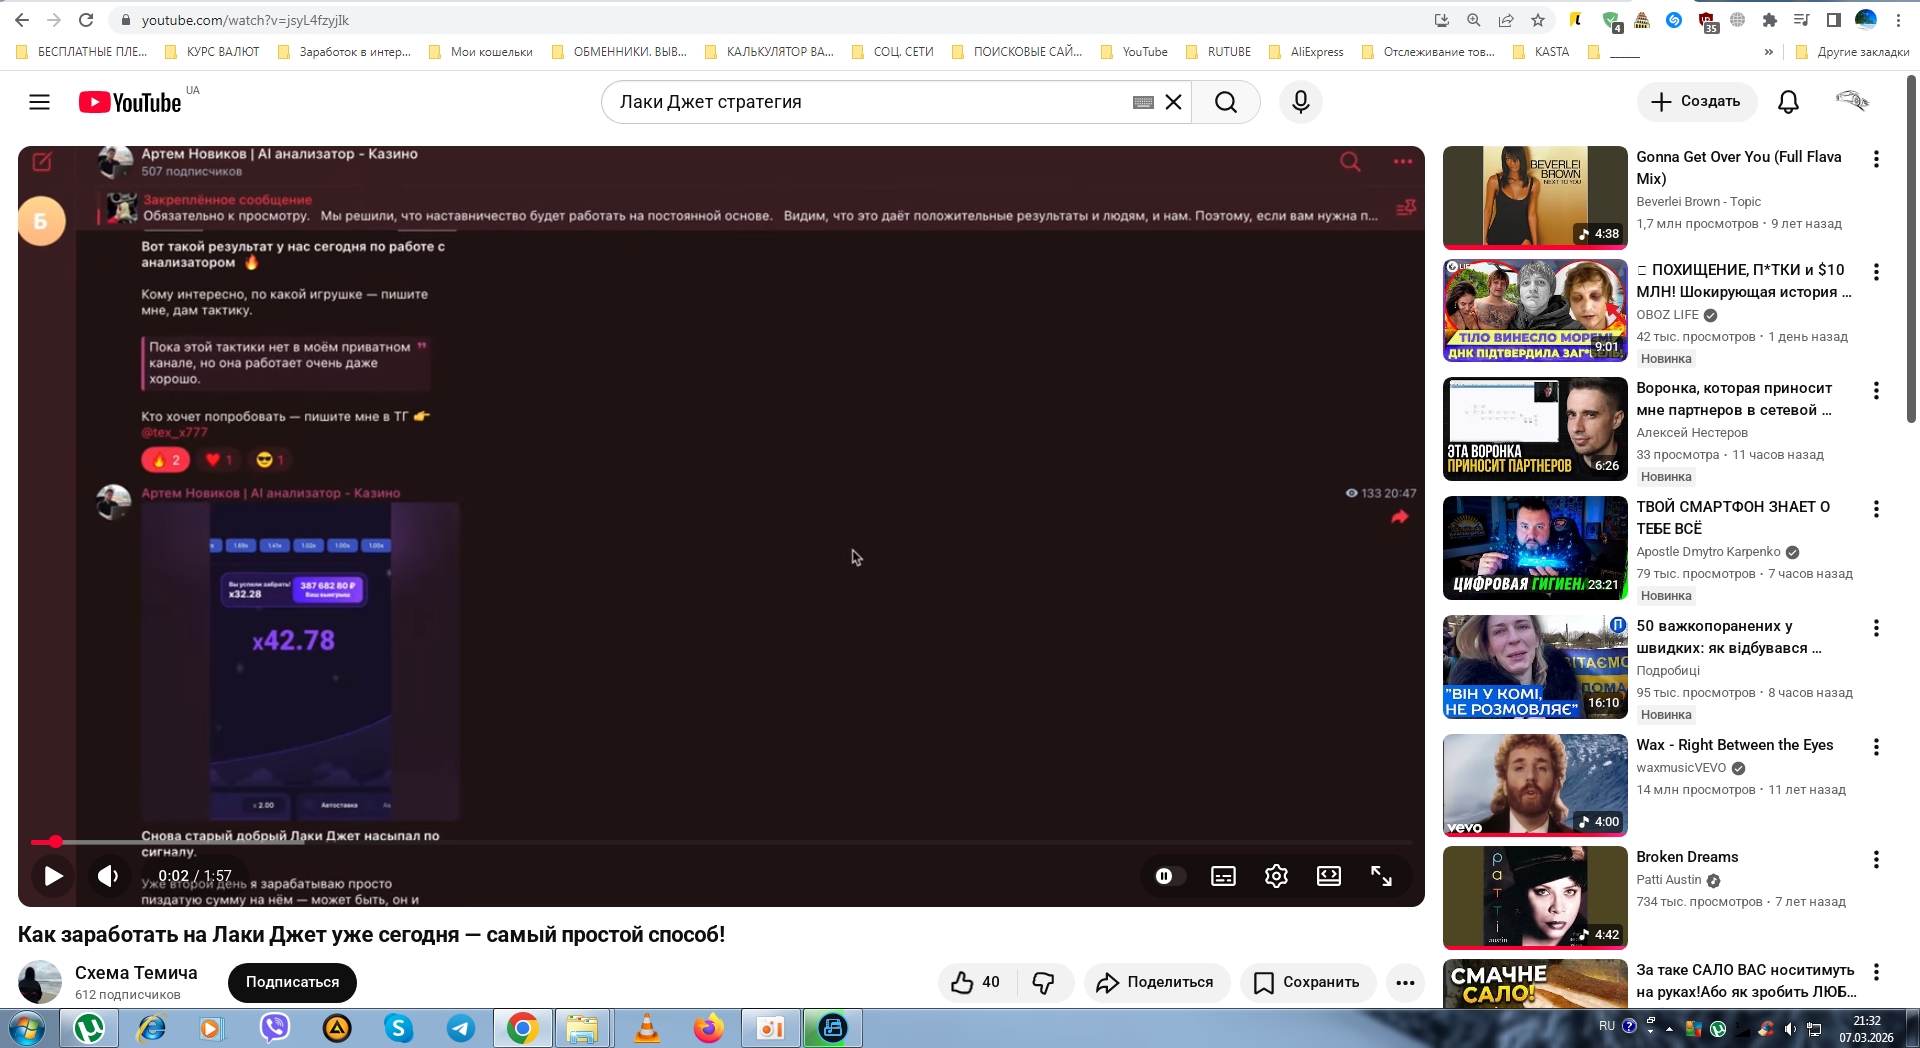Viewport: 1920px width, 1048px height.
Task: Open the YouTube bookmark folder
Action: click(1134, 52)
